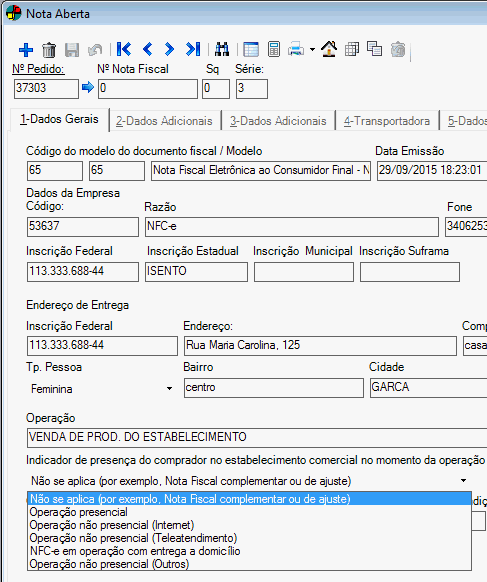The image size is (487, 582).
Task: Click the first Código do modelo field
Action: pos(55,171)
